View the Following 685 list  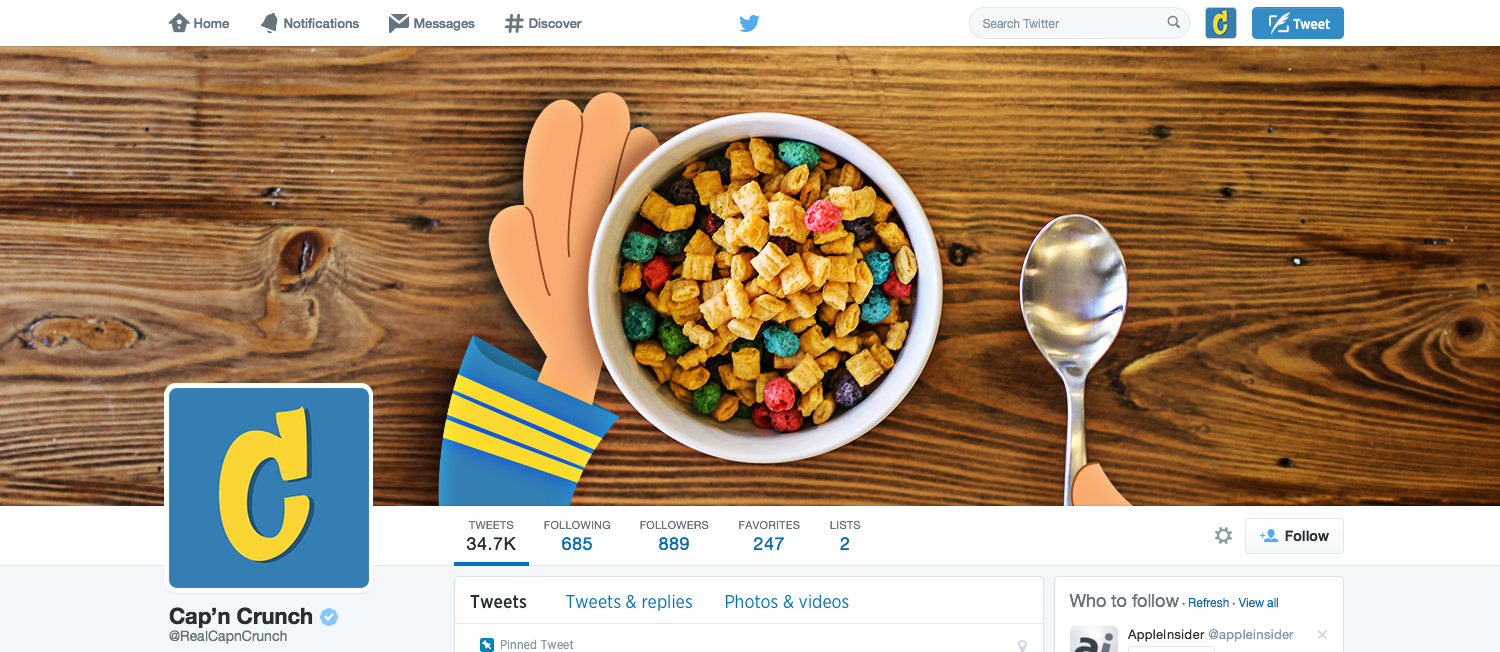(577, 536)
